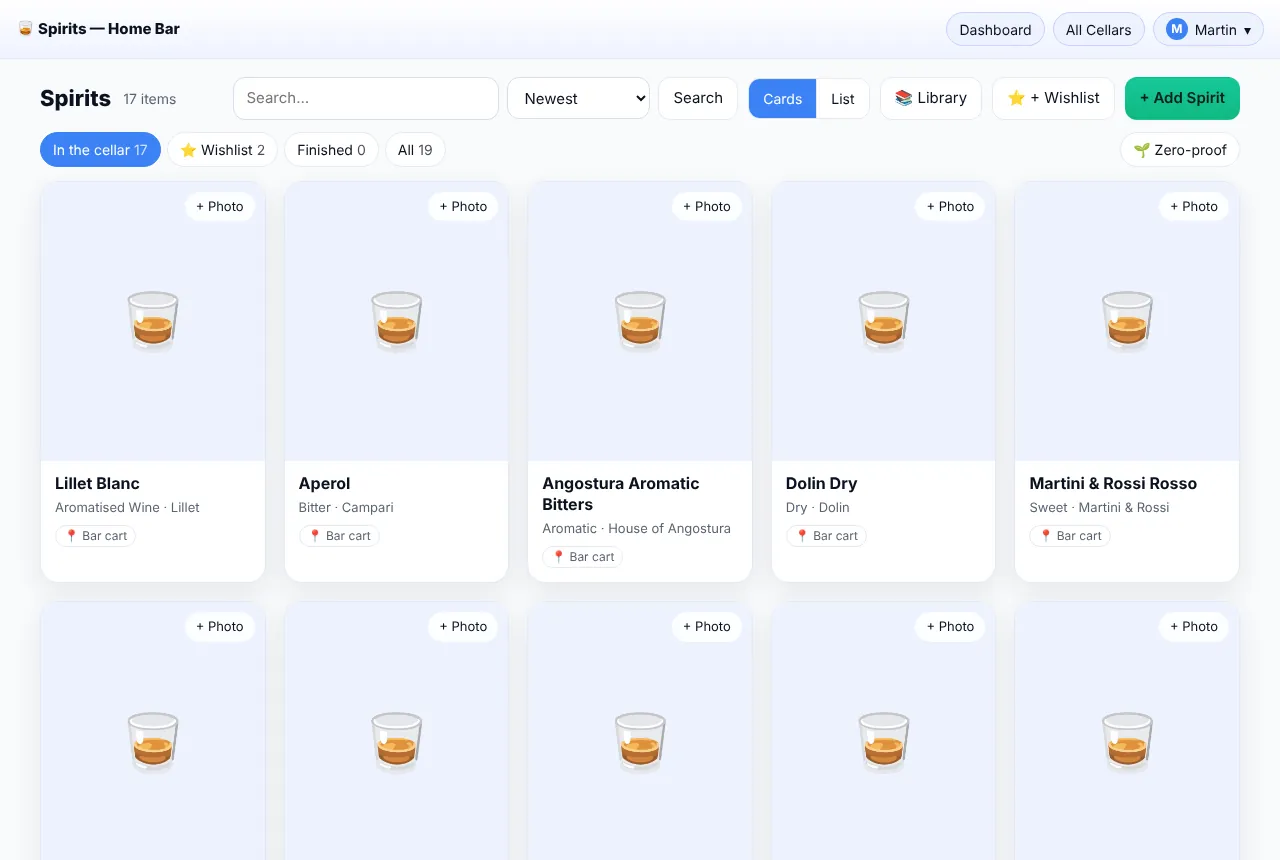1280x860 pixels.
Task: Click the Bar cart tag on Aperol
Action: (339, 536)
